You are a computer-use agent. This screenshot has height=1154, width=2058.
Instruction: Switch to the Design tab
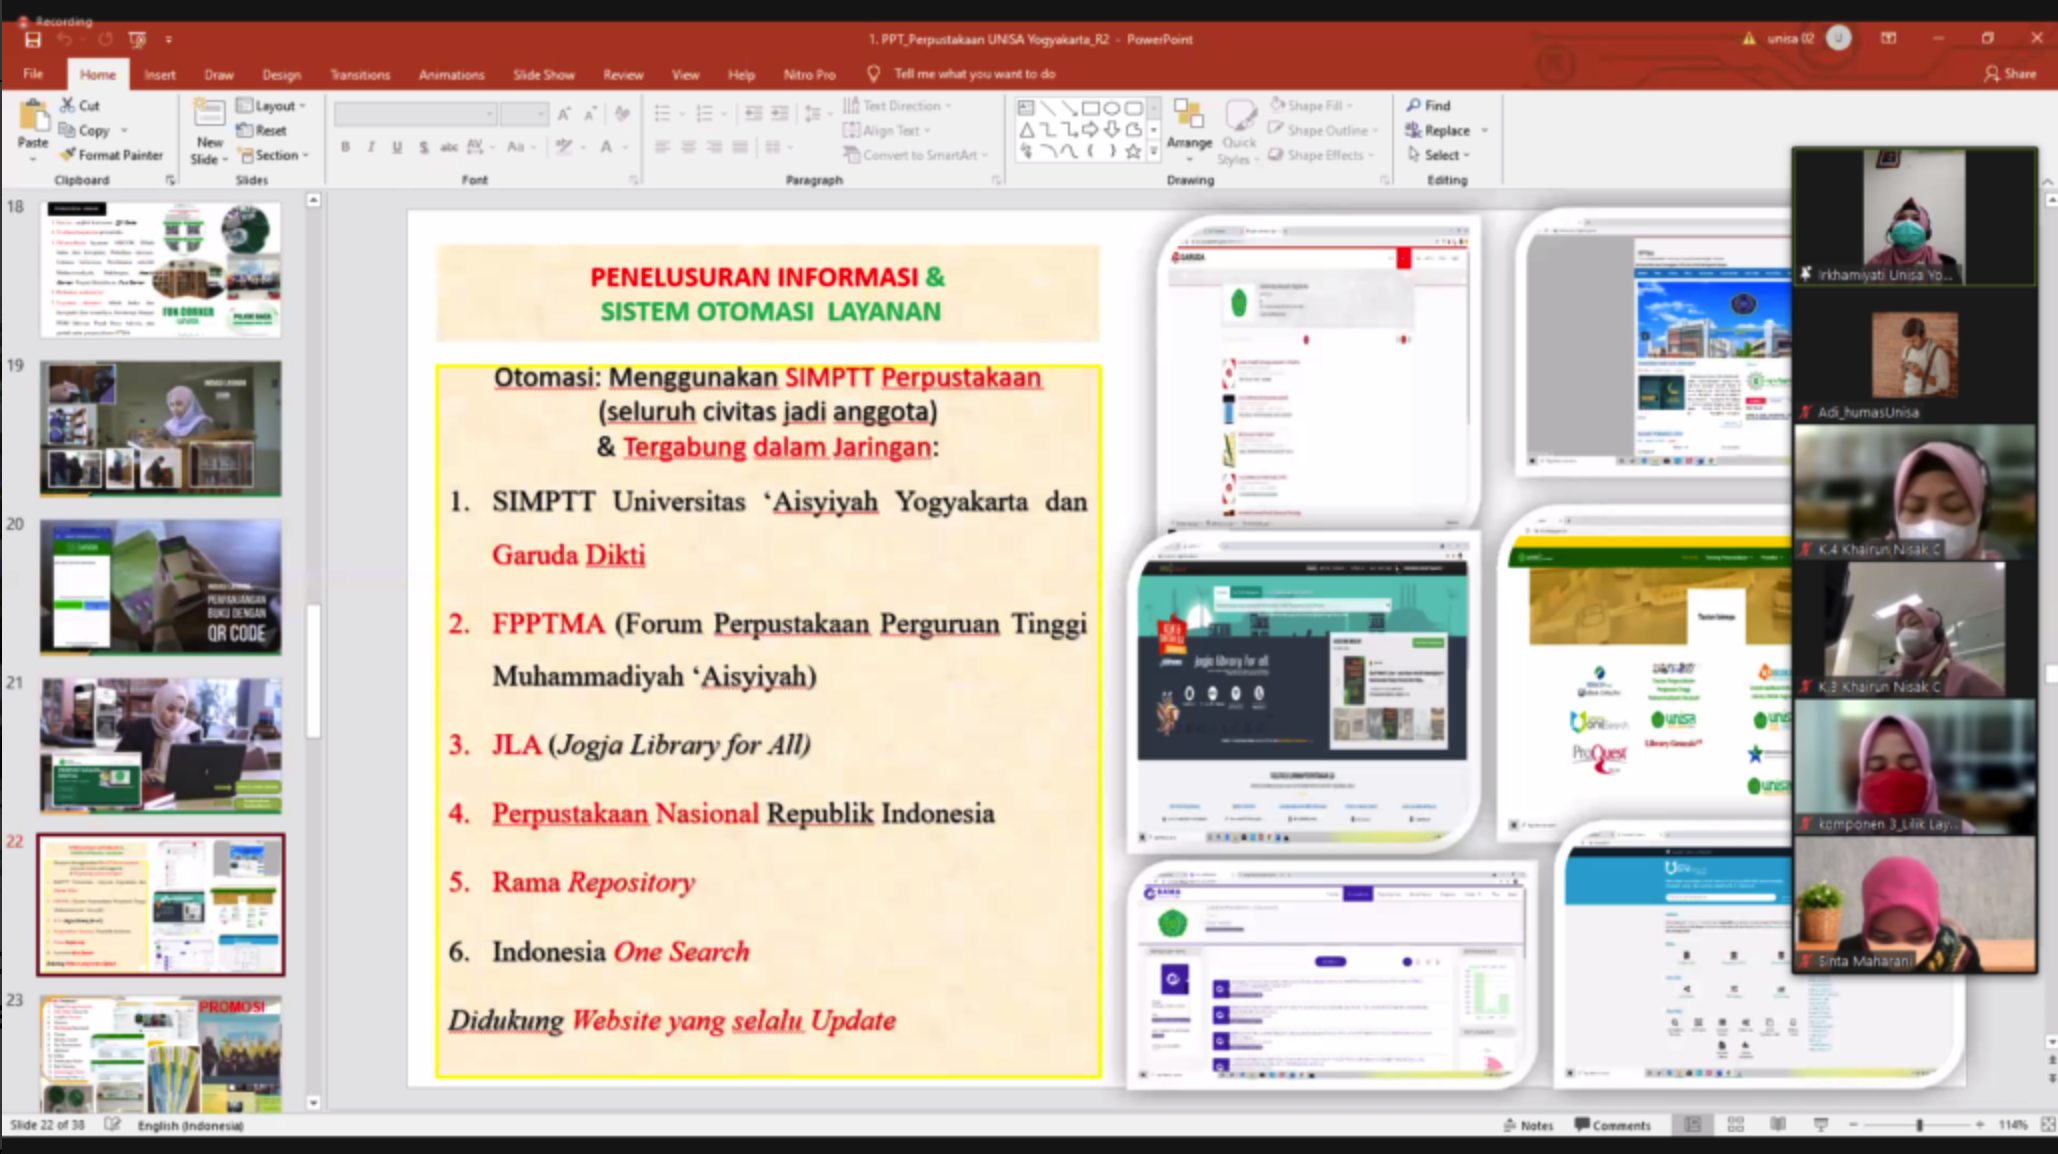click(x=281, y=74)
